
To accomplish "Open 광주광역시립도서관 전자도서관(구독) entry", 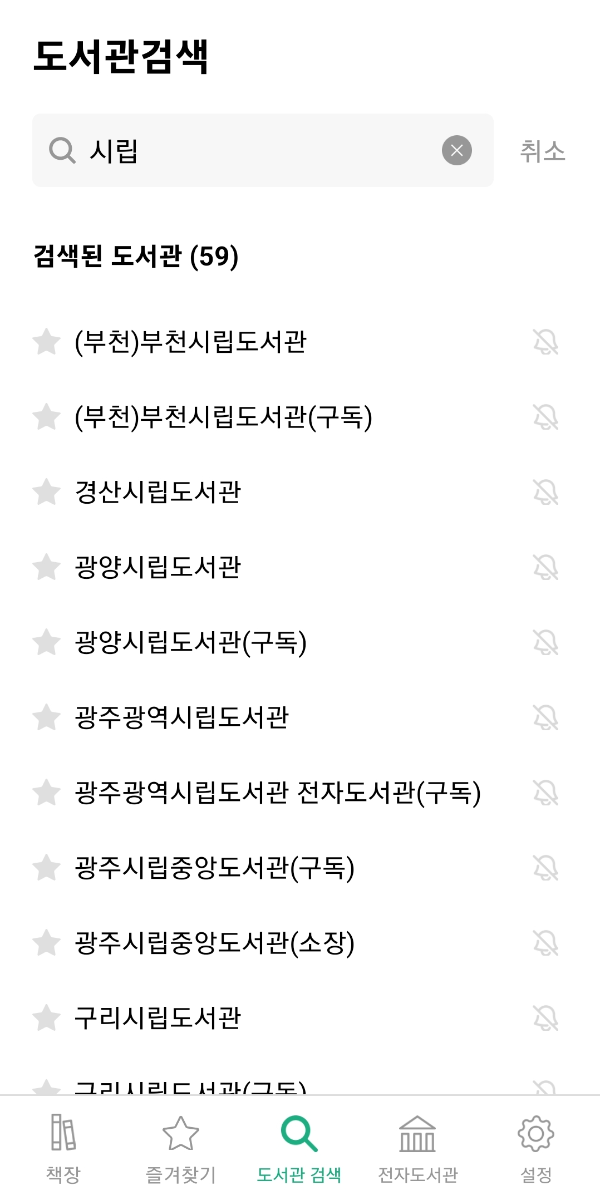I will point(280,792).
